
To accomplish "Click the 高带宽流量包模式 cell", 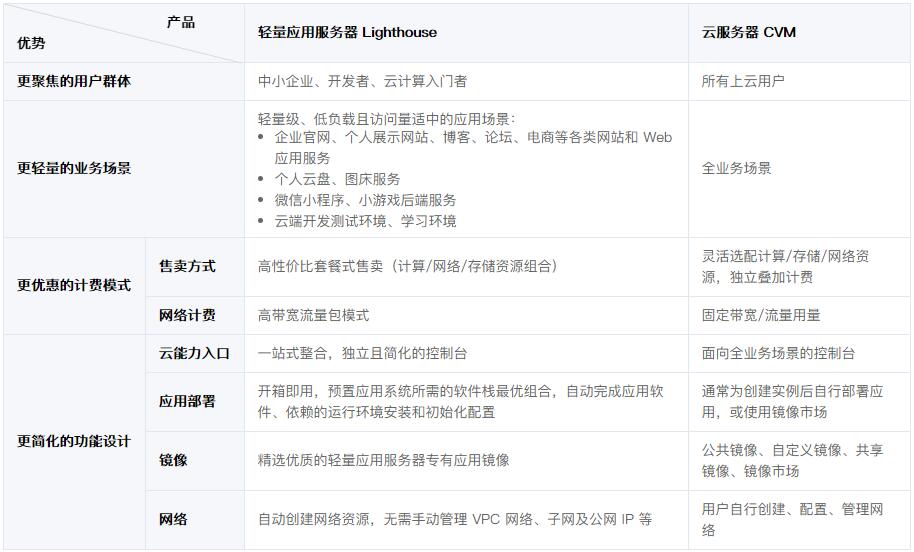I will coord(314,315).
